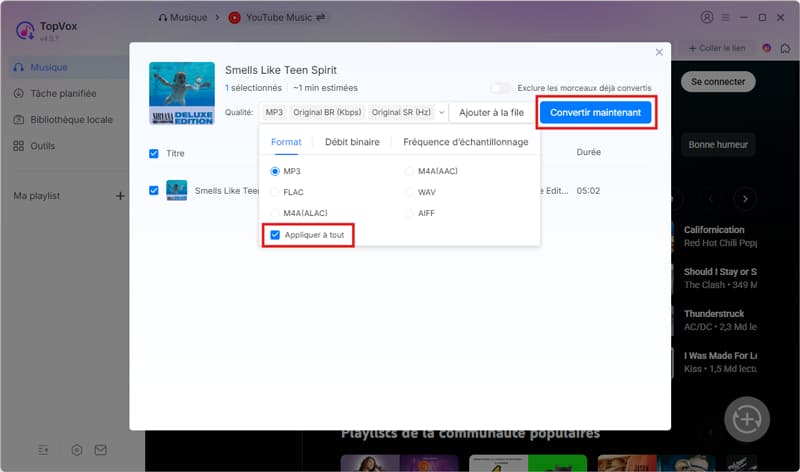This screenshot has width=800, height=472.
Task: Close the conversion dialog
Action: click(659, 52)
